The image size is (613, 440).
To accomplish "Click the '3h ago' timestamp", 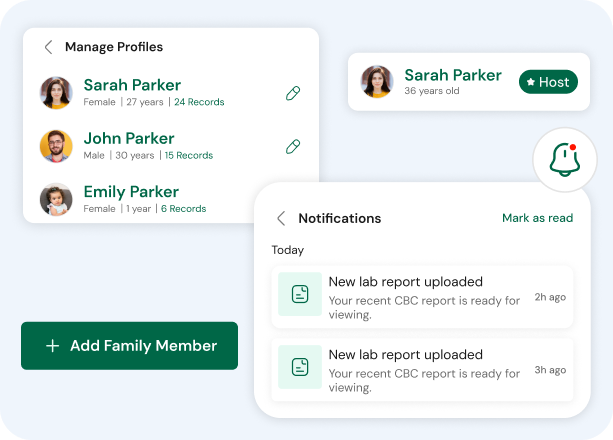I will click(550, 370).
